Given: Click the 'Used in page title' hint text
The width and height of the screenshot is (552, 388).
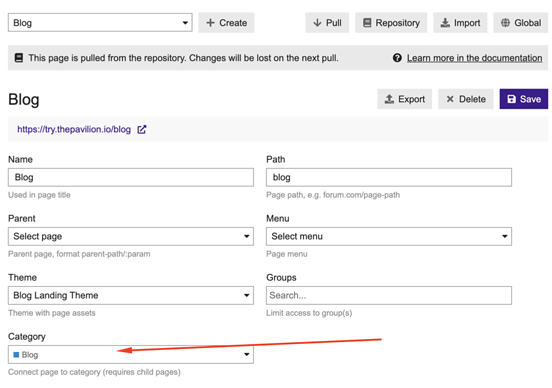Looking at the screenshot, I should click(x=39, y=195).
